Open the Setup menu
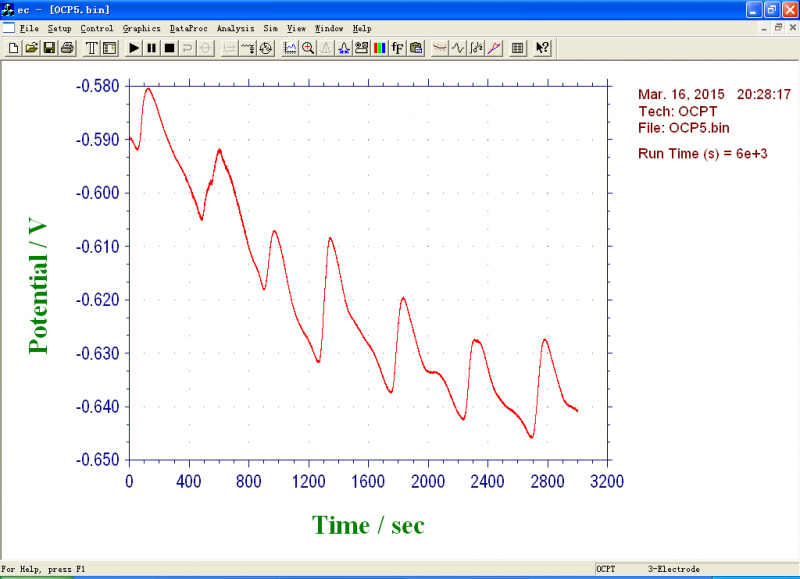This screenshot has width=800, height=579. pos(60,29)
